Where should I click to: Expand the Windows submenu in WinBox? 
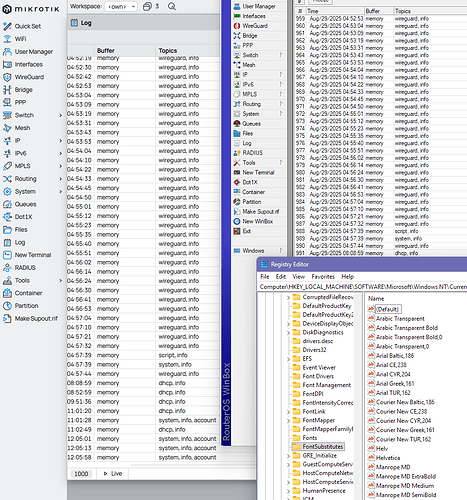point(281,250)
